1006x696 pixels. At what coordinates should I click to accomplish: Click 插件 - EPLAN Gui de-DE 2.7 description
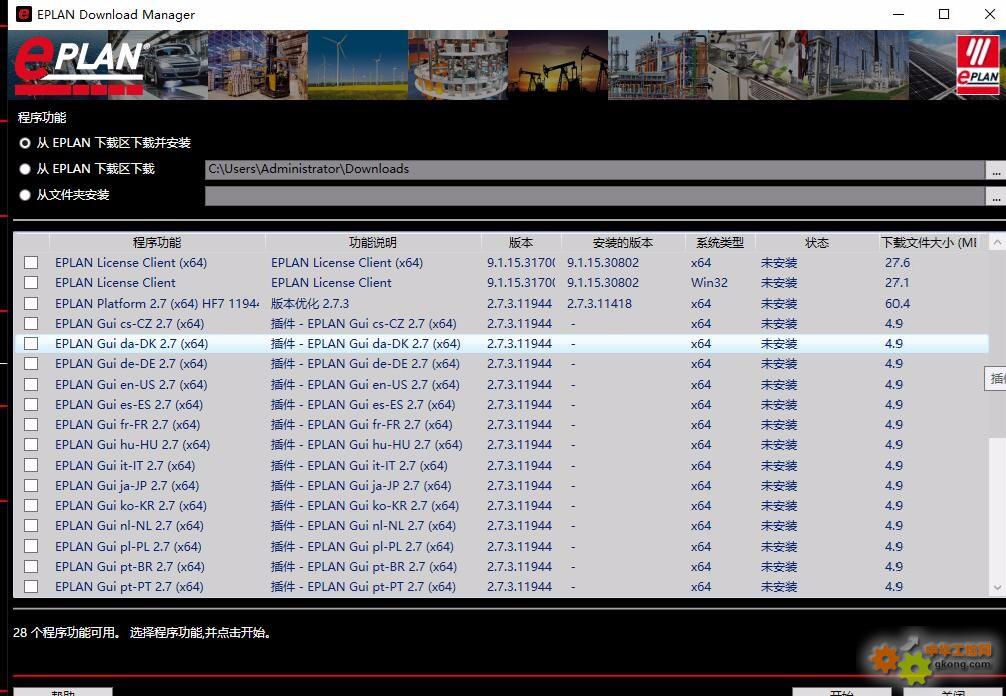pyautogui.click(x=365, y=364)
